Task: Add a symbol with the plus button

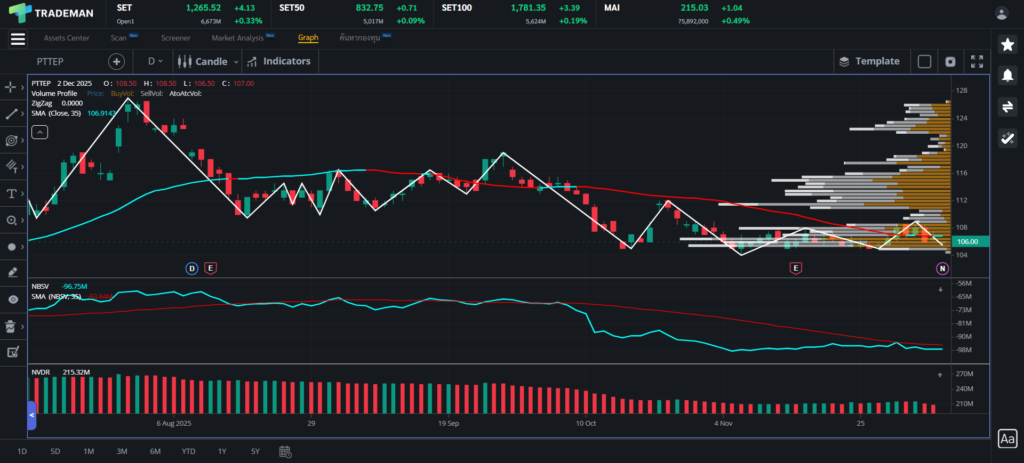Action: [116, 61]
